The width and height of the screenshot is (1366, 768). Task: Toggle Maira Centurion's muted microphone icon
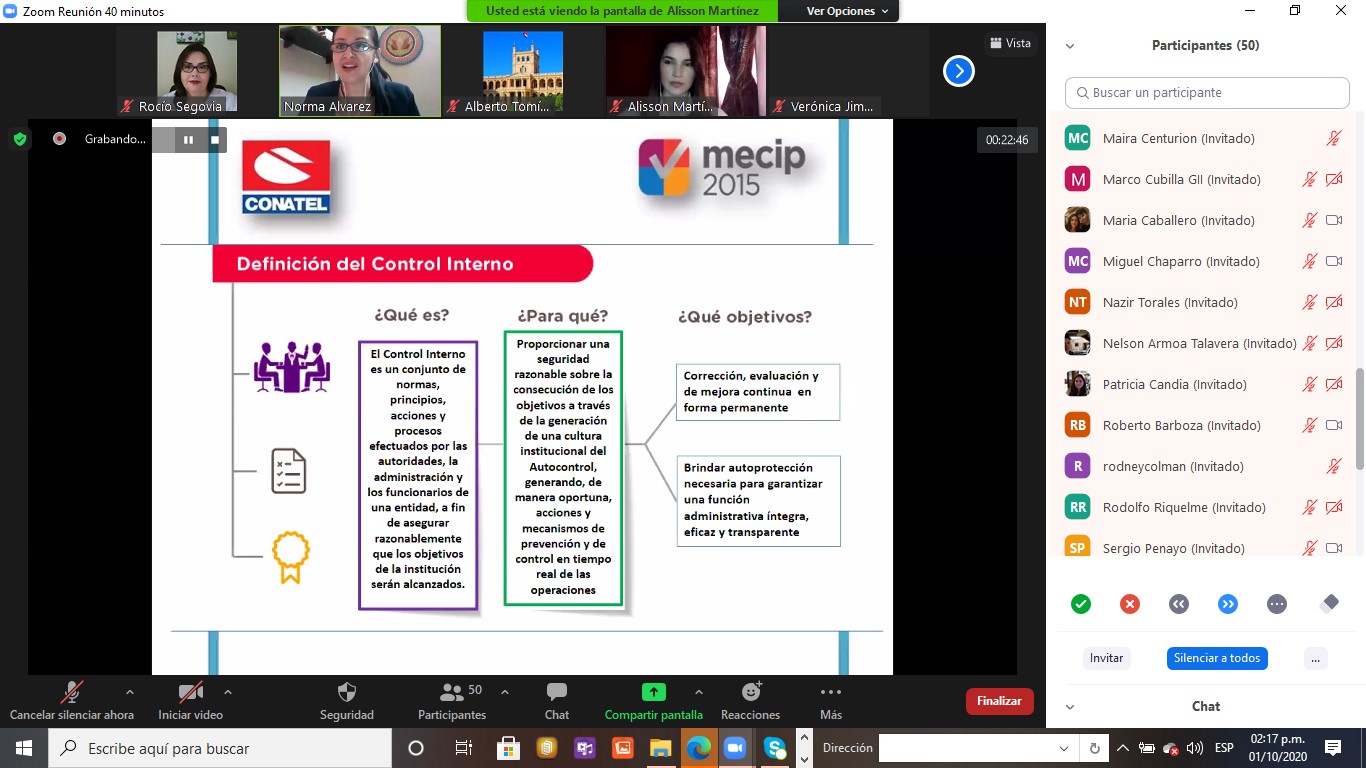(x=1333, y=139)
